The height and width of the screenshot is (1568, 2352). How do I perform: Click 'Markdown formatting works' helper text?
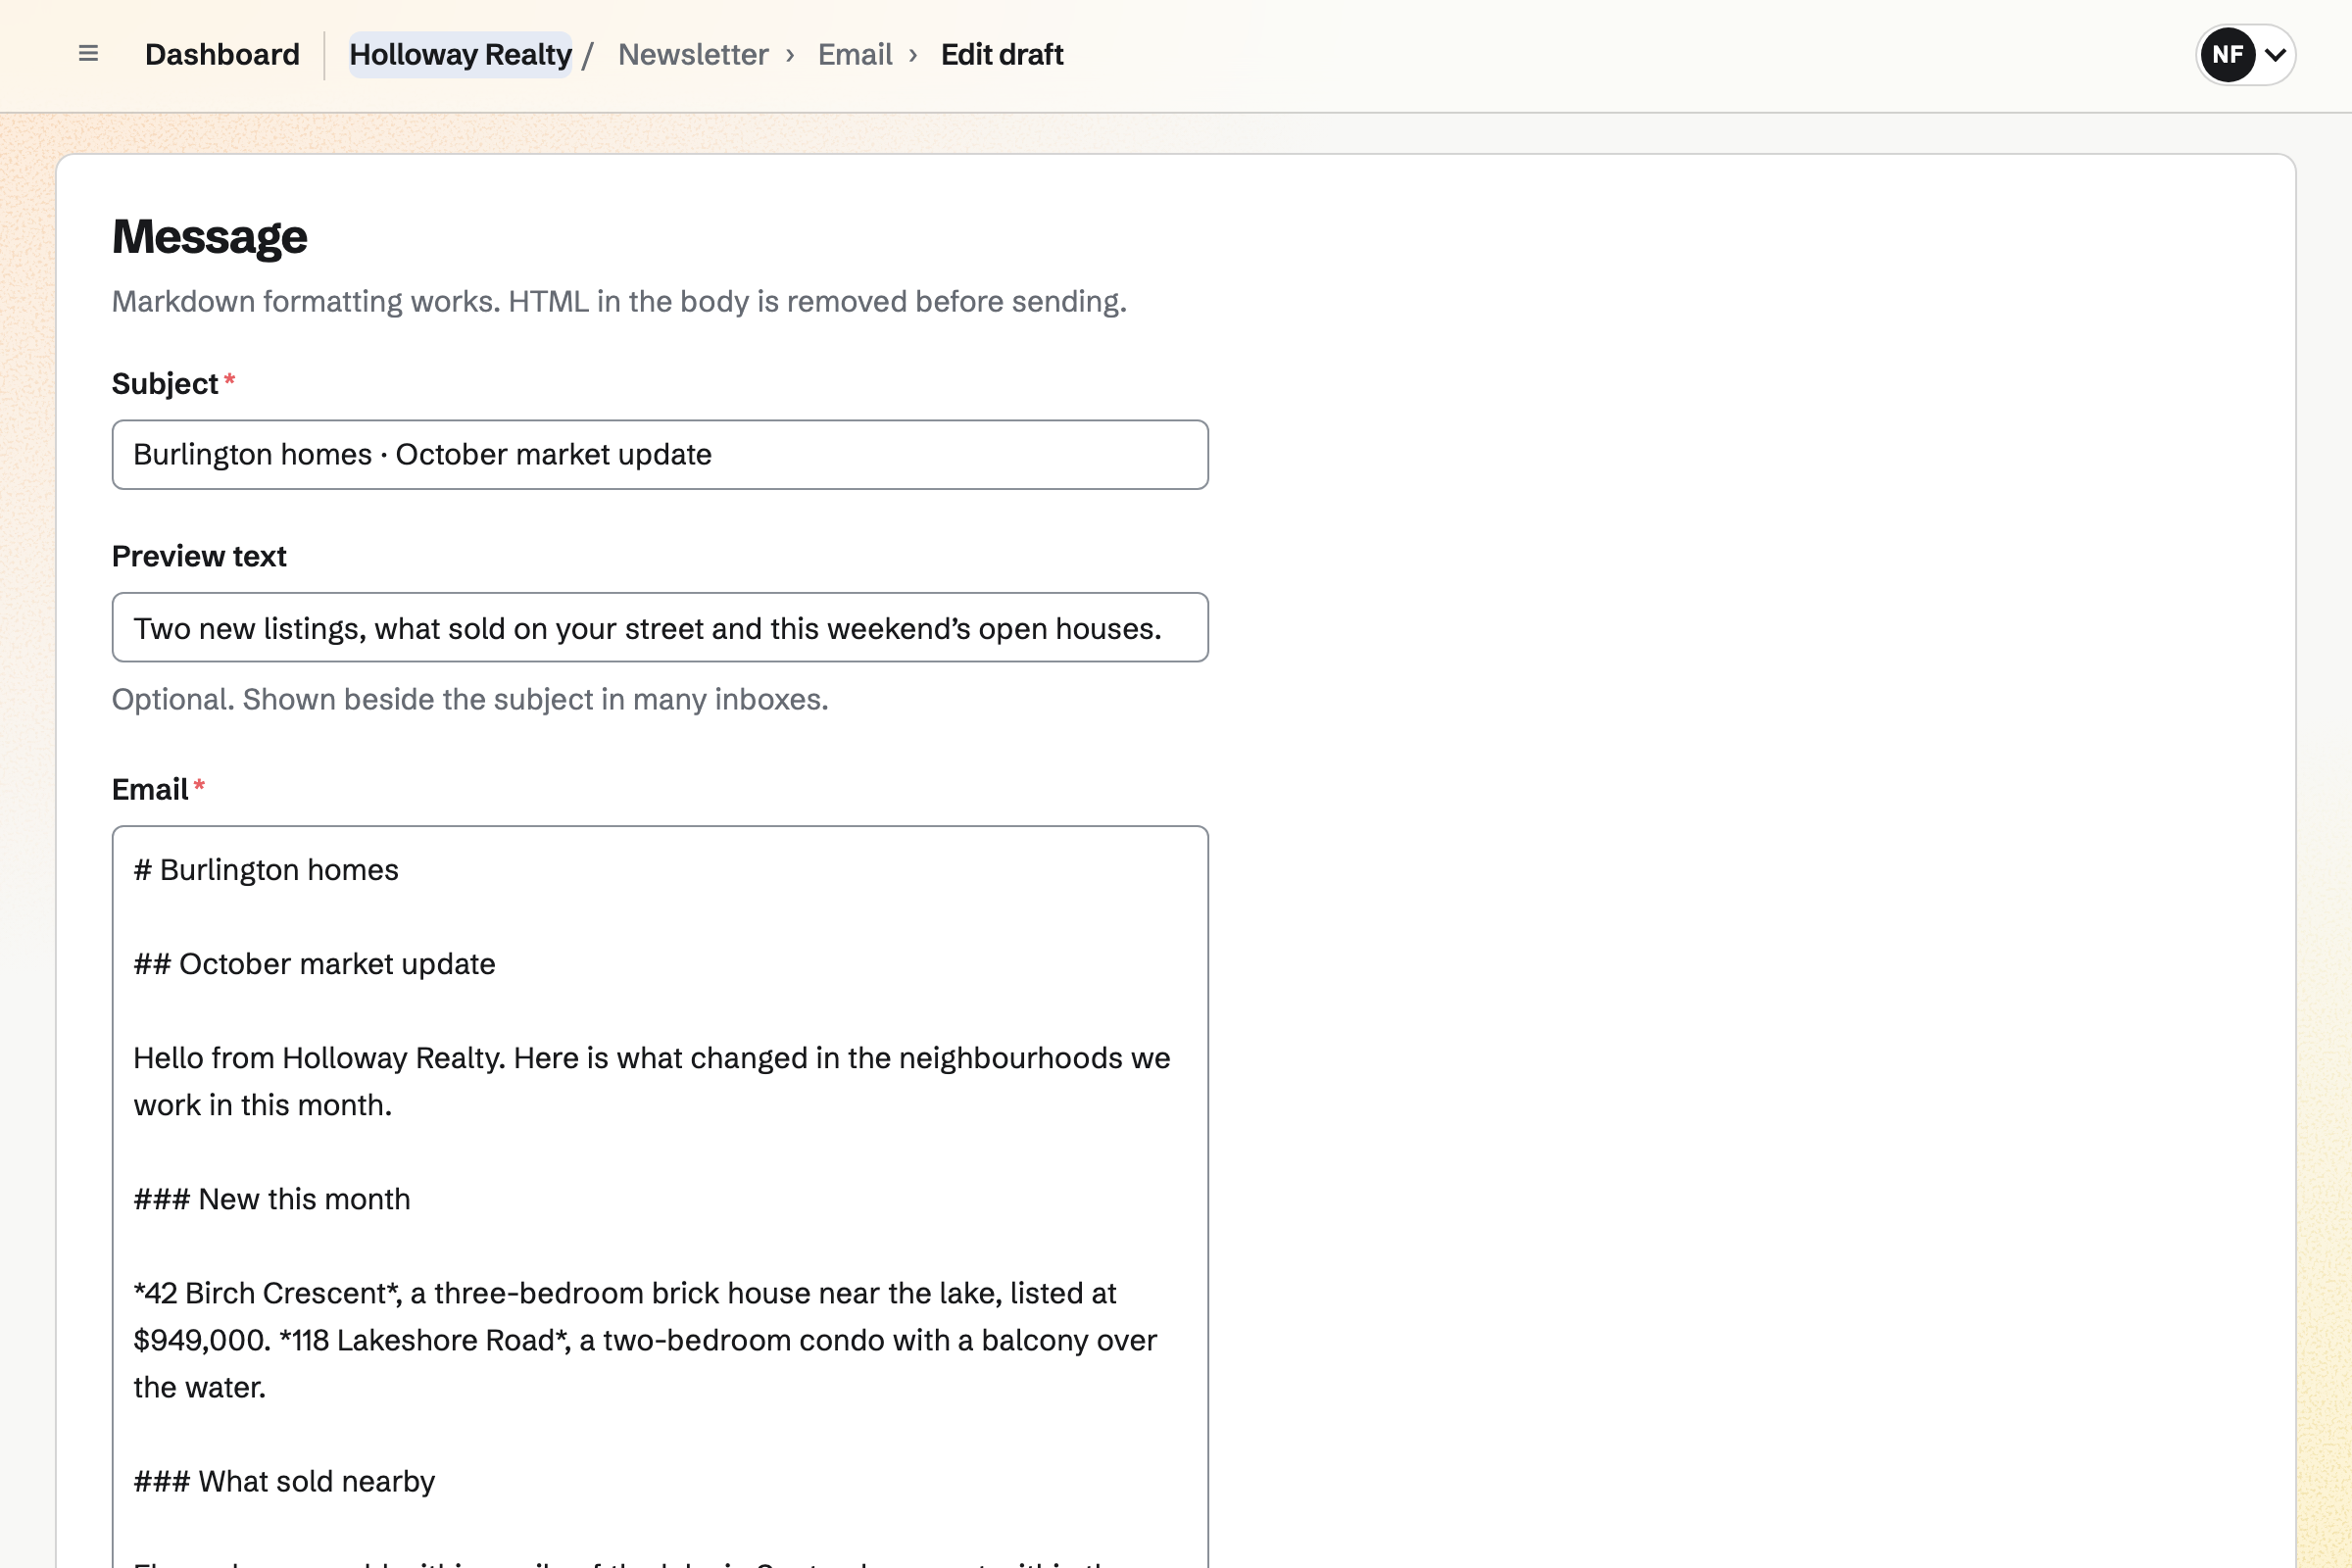click(x=619, y=301)
